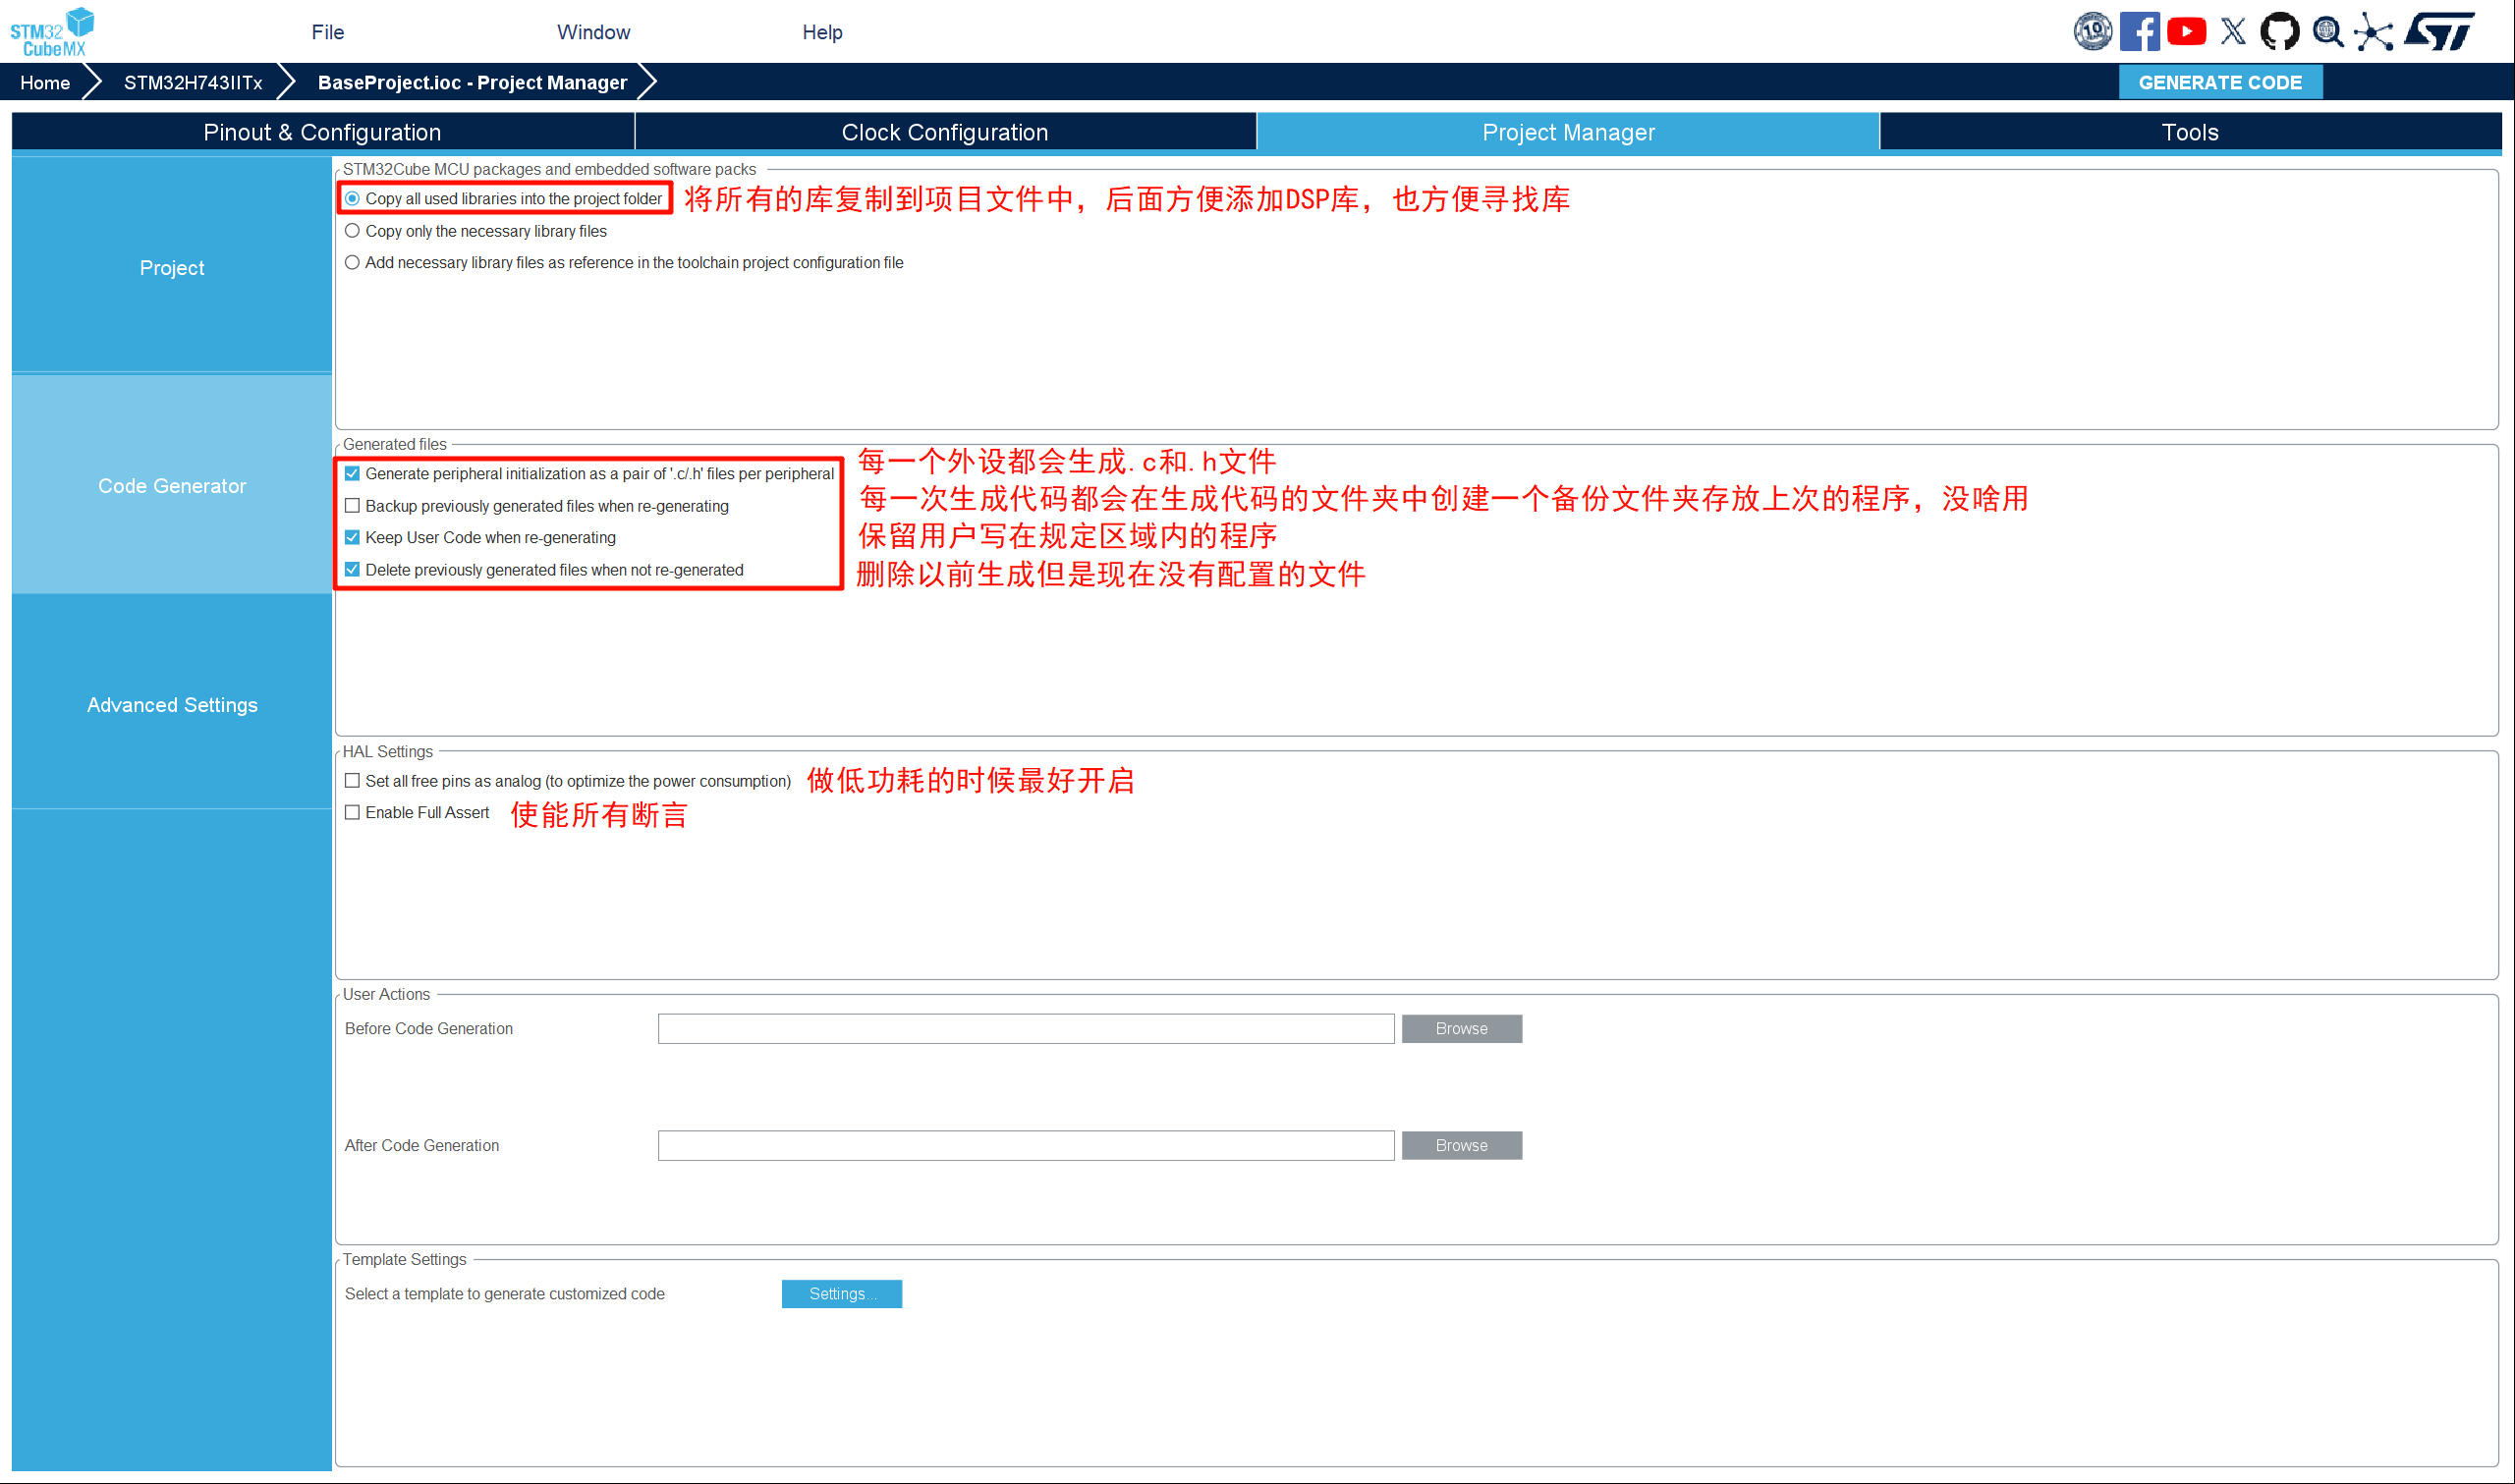Screen dimensions: 2515x1484
Task: Click the X (Twitter) icon
Action: 2232,31
